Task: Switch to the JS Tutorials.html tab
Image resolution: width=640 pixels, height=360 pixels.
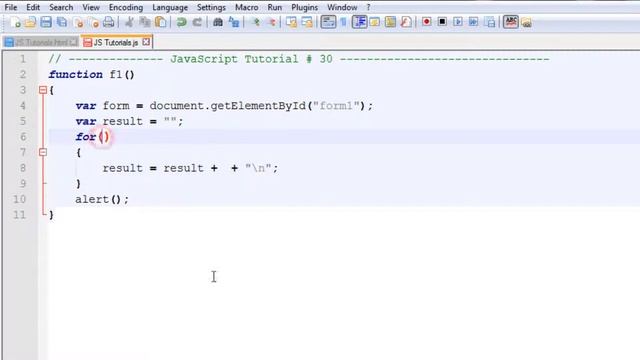Action: click(41, 42)
